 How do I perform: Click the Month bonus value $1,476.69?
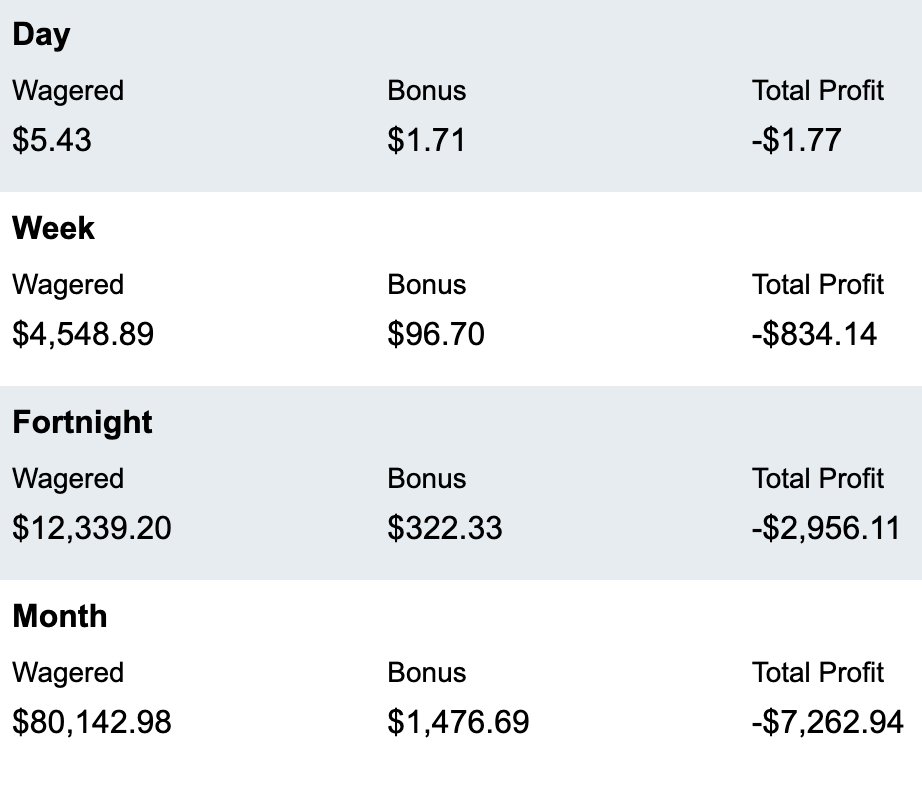[x=458, y=722]
